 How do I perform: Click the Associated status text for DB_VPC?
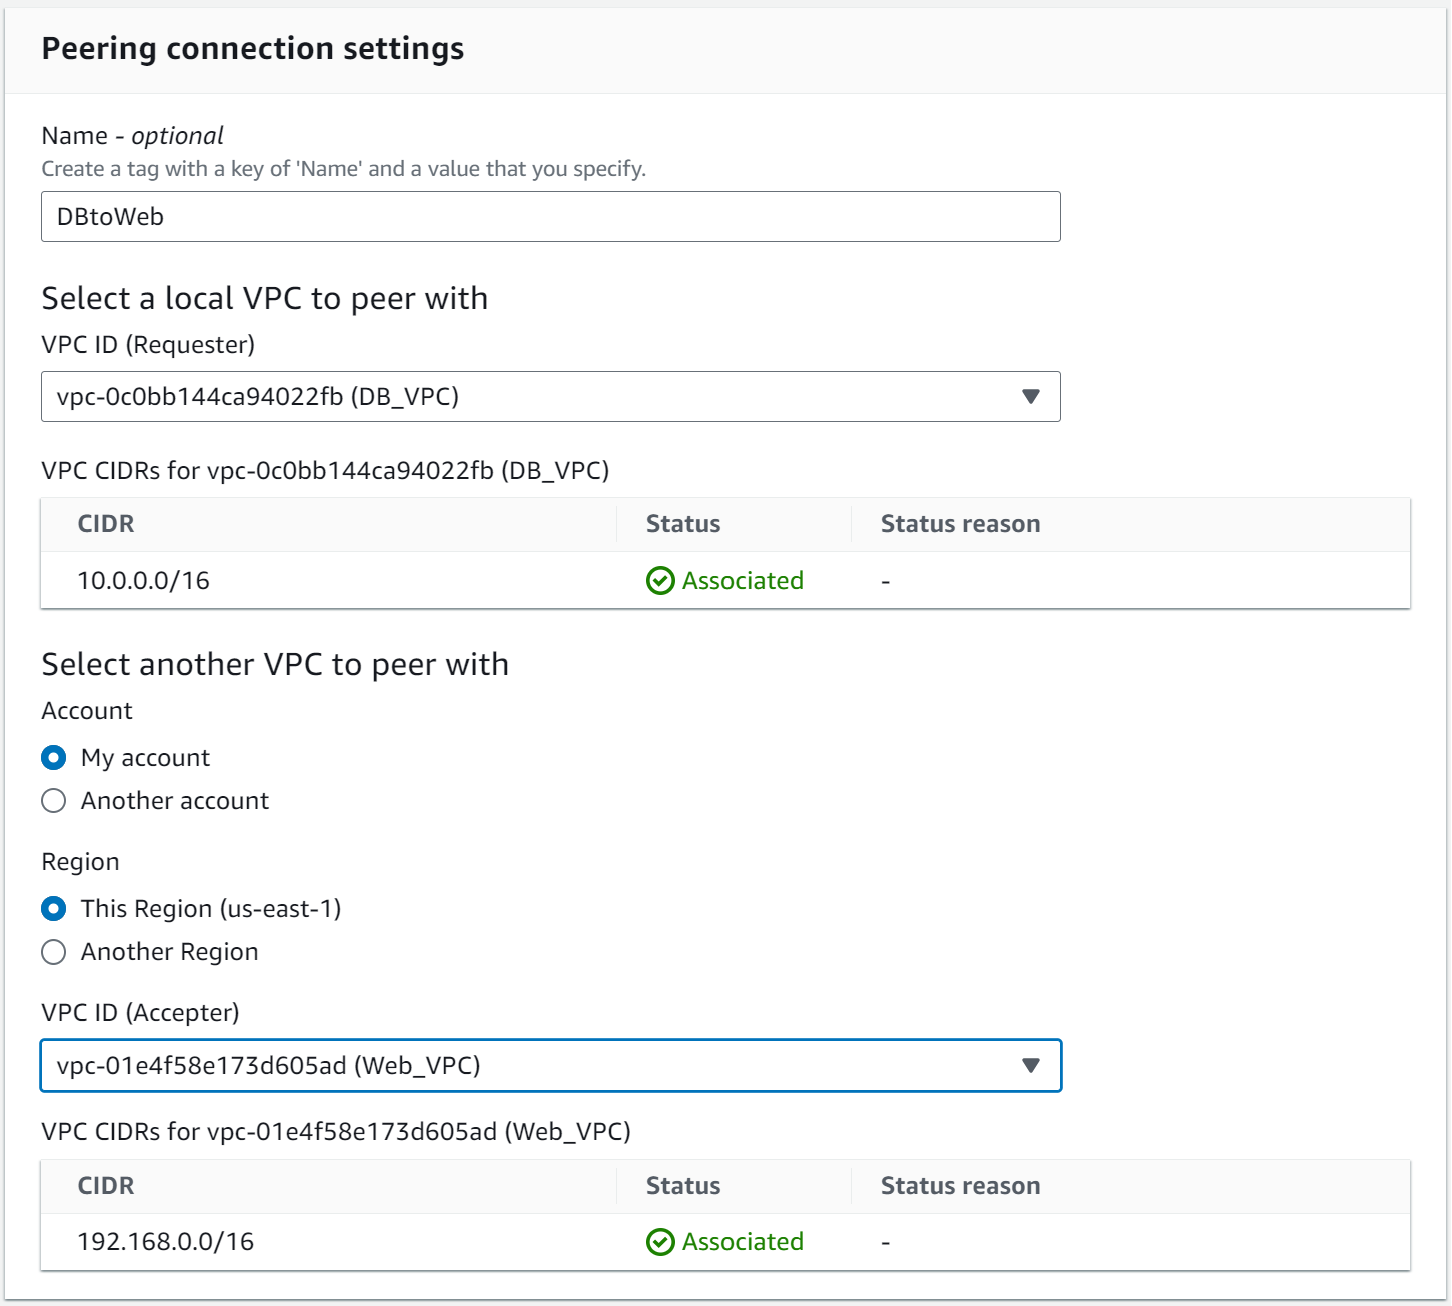[742, 581]
